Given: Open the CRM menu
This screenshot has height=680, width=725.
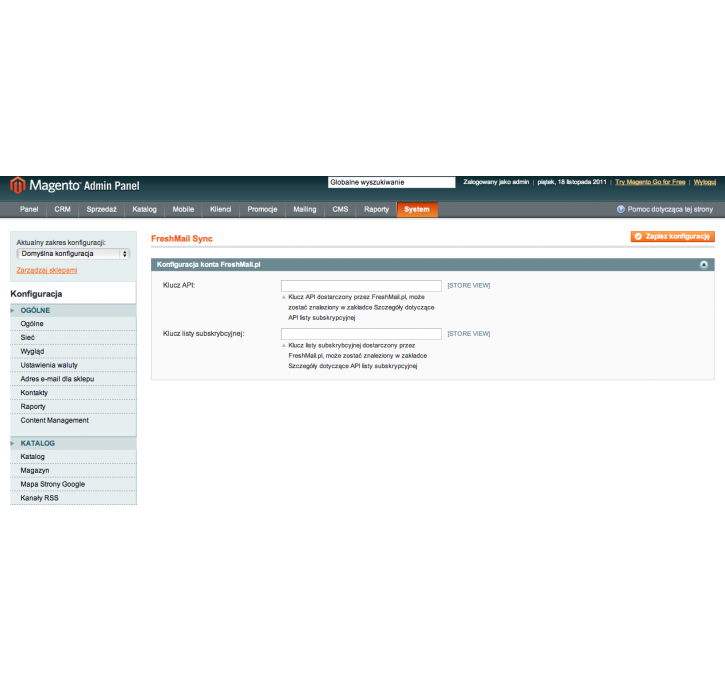Looking at the screenshot, I should click(x=62, y=209).
